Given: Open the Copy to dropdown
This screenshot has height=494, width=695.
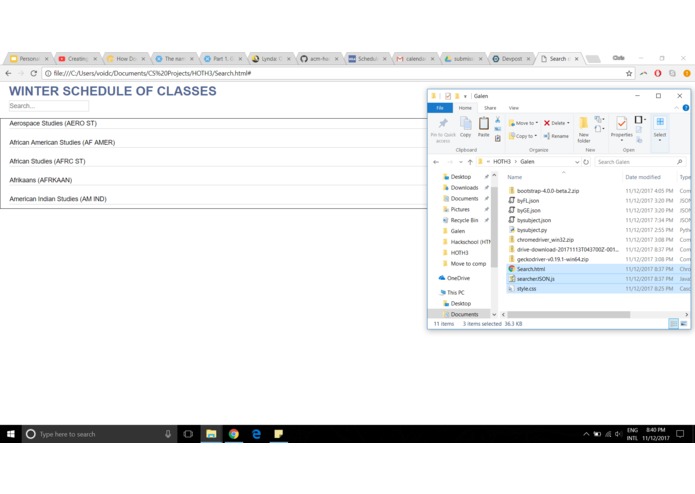Looking at the screenshot, I should (x=523, y=136).
